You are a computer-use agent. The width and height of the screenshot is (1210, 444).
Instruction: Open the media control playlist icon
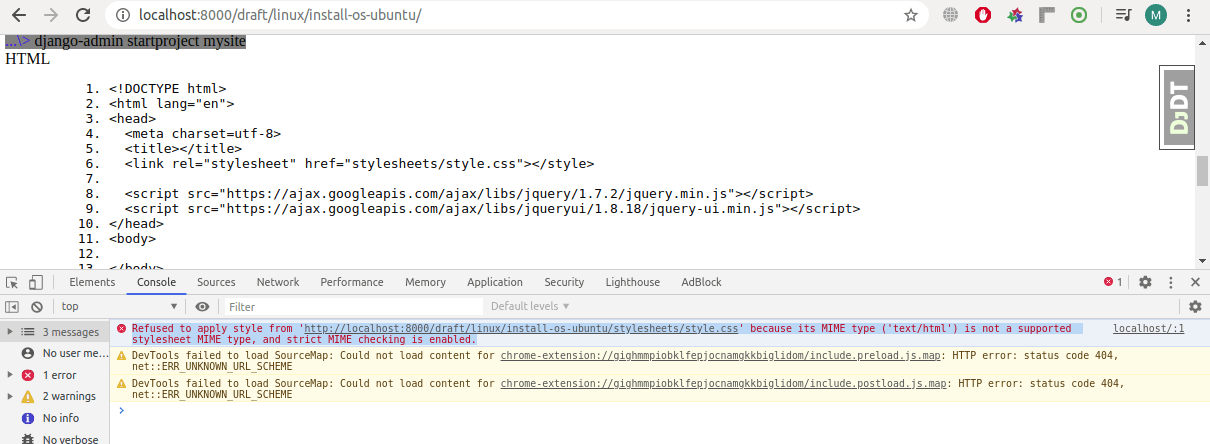click(1124, 15)
